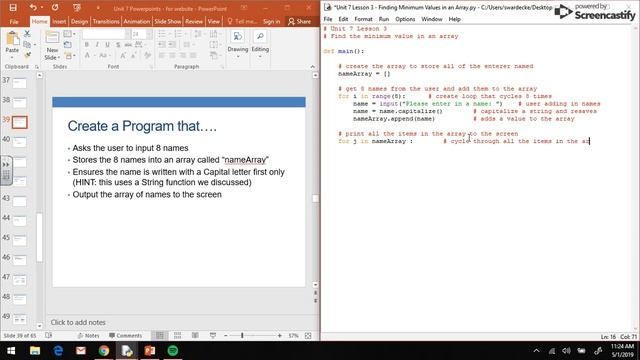Toggle Notes pane in status bar

coord(89,336)
